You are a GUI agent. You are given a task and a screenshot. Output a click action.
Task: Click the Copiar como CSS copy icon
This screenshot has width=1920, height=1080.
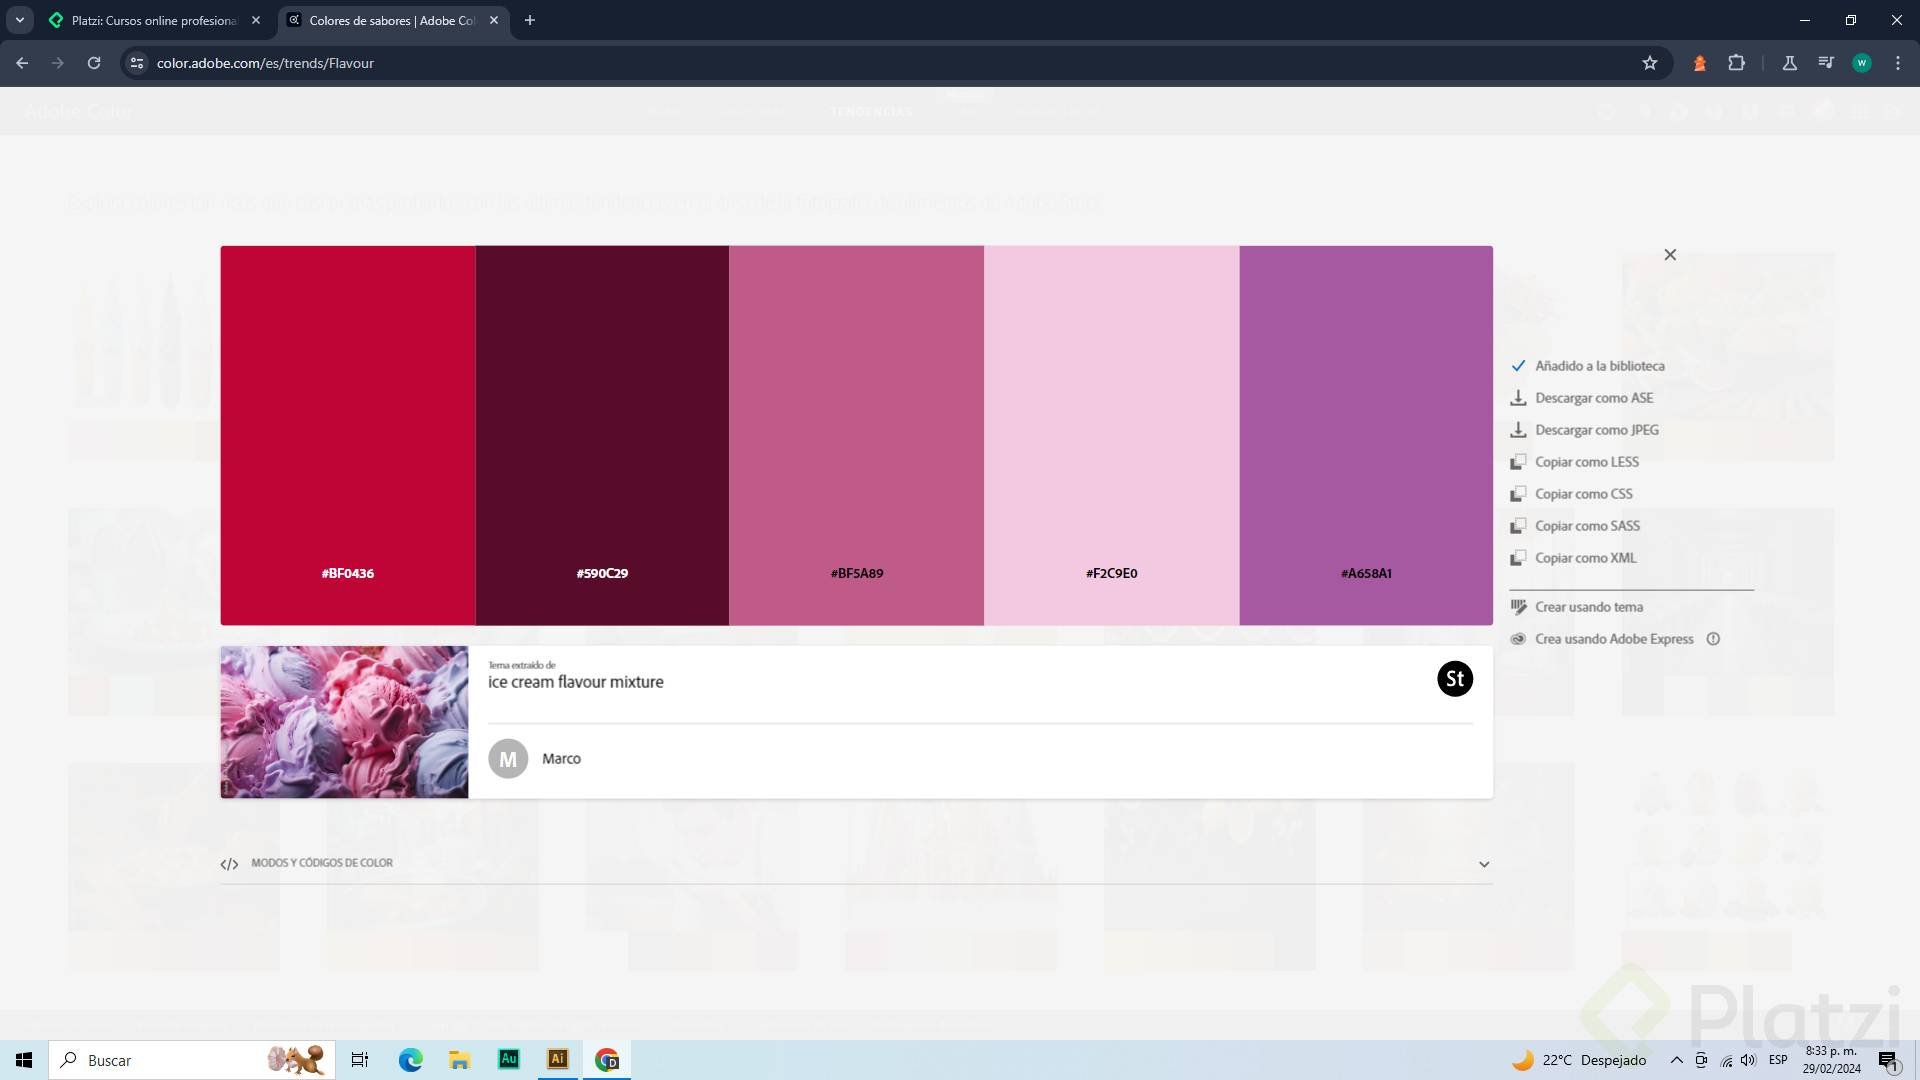(x=1518, y=494)
